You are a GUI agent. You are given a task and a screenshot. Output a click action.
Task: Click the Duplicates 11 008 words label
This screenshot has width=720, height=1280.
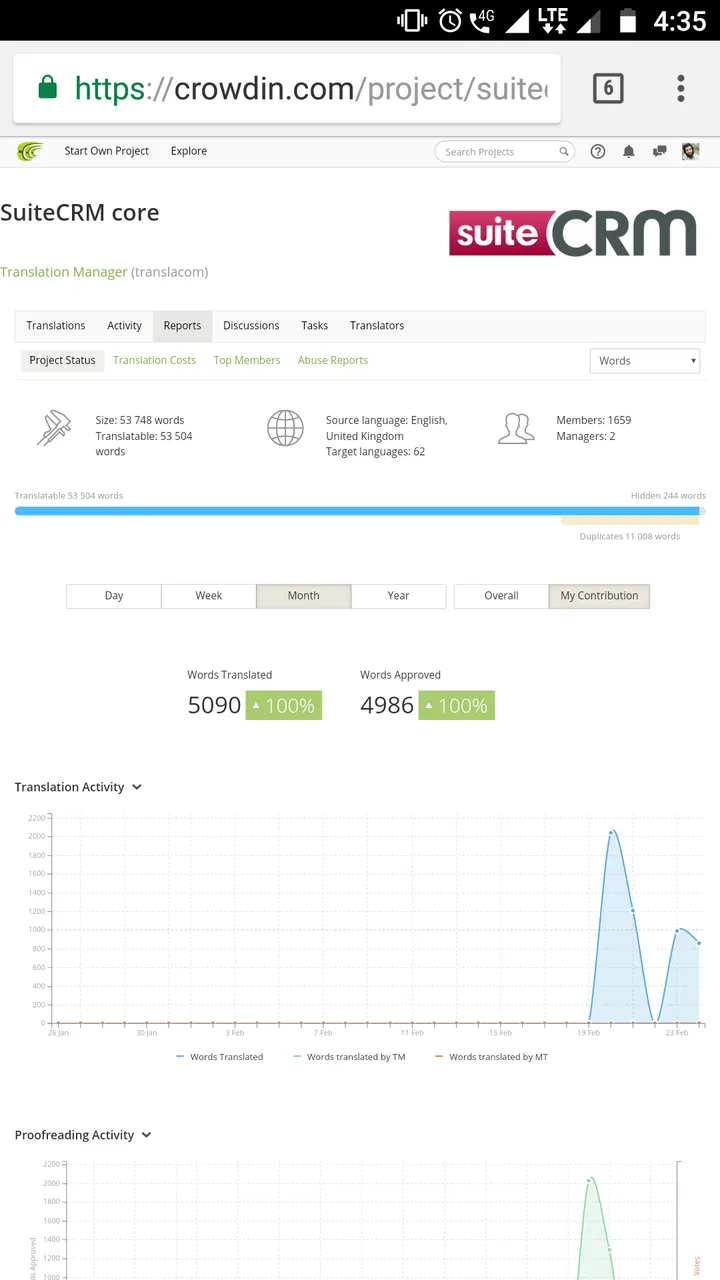click(630, 537)
